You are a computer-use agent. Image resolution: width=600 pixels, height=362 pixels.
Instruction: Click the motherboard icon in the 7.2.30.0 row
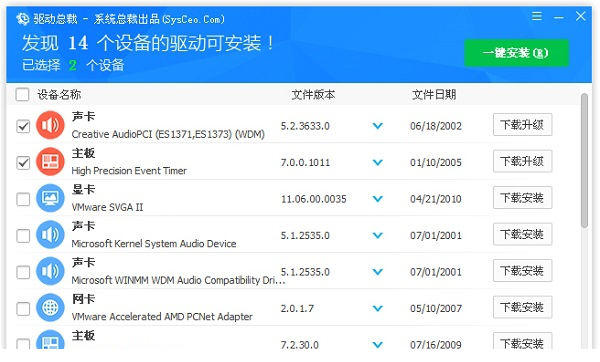(x=50, y=340)
